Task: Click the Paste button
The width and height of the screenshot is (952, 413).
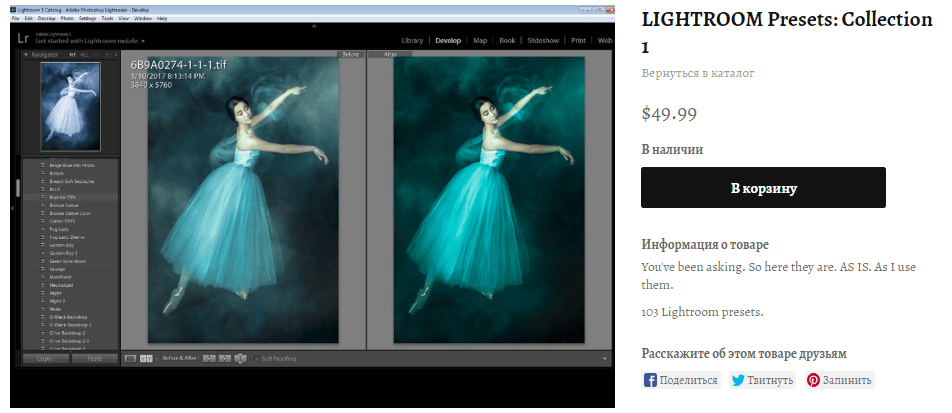Action: pos(95,358)
